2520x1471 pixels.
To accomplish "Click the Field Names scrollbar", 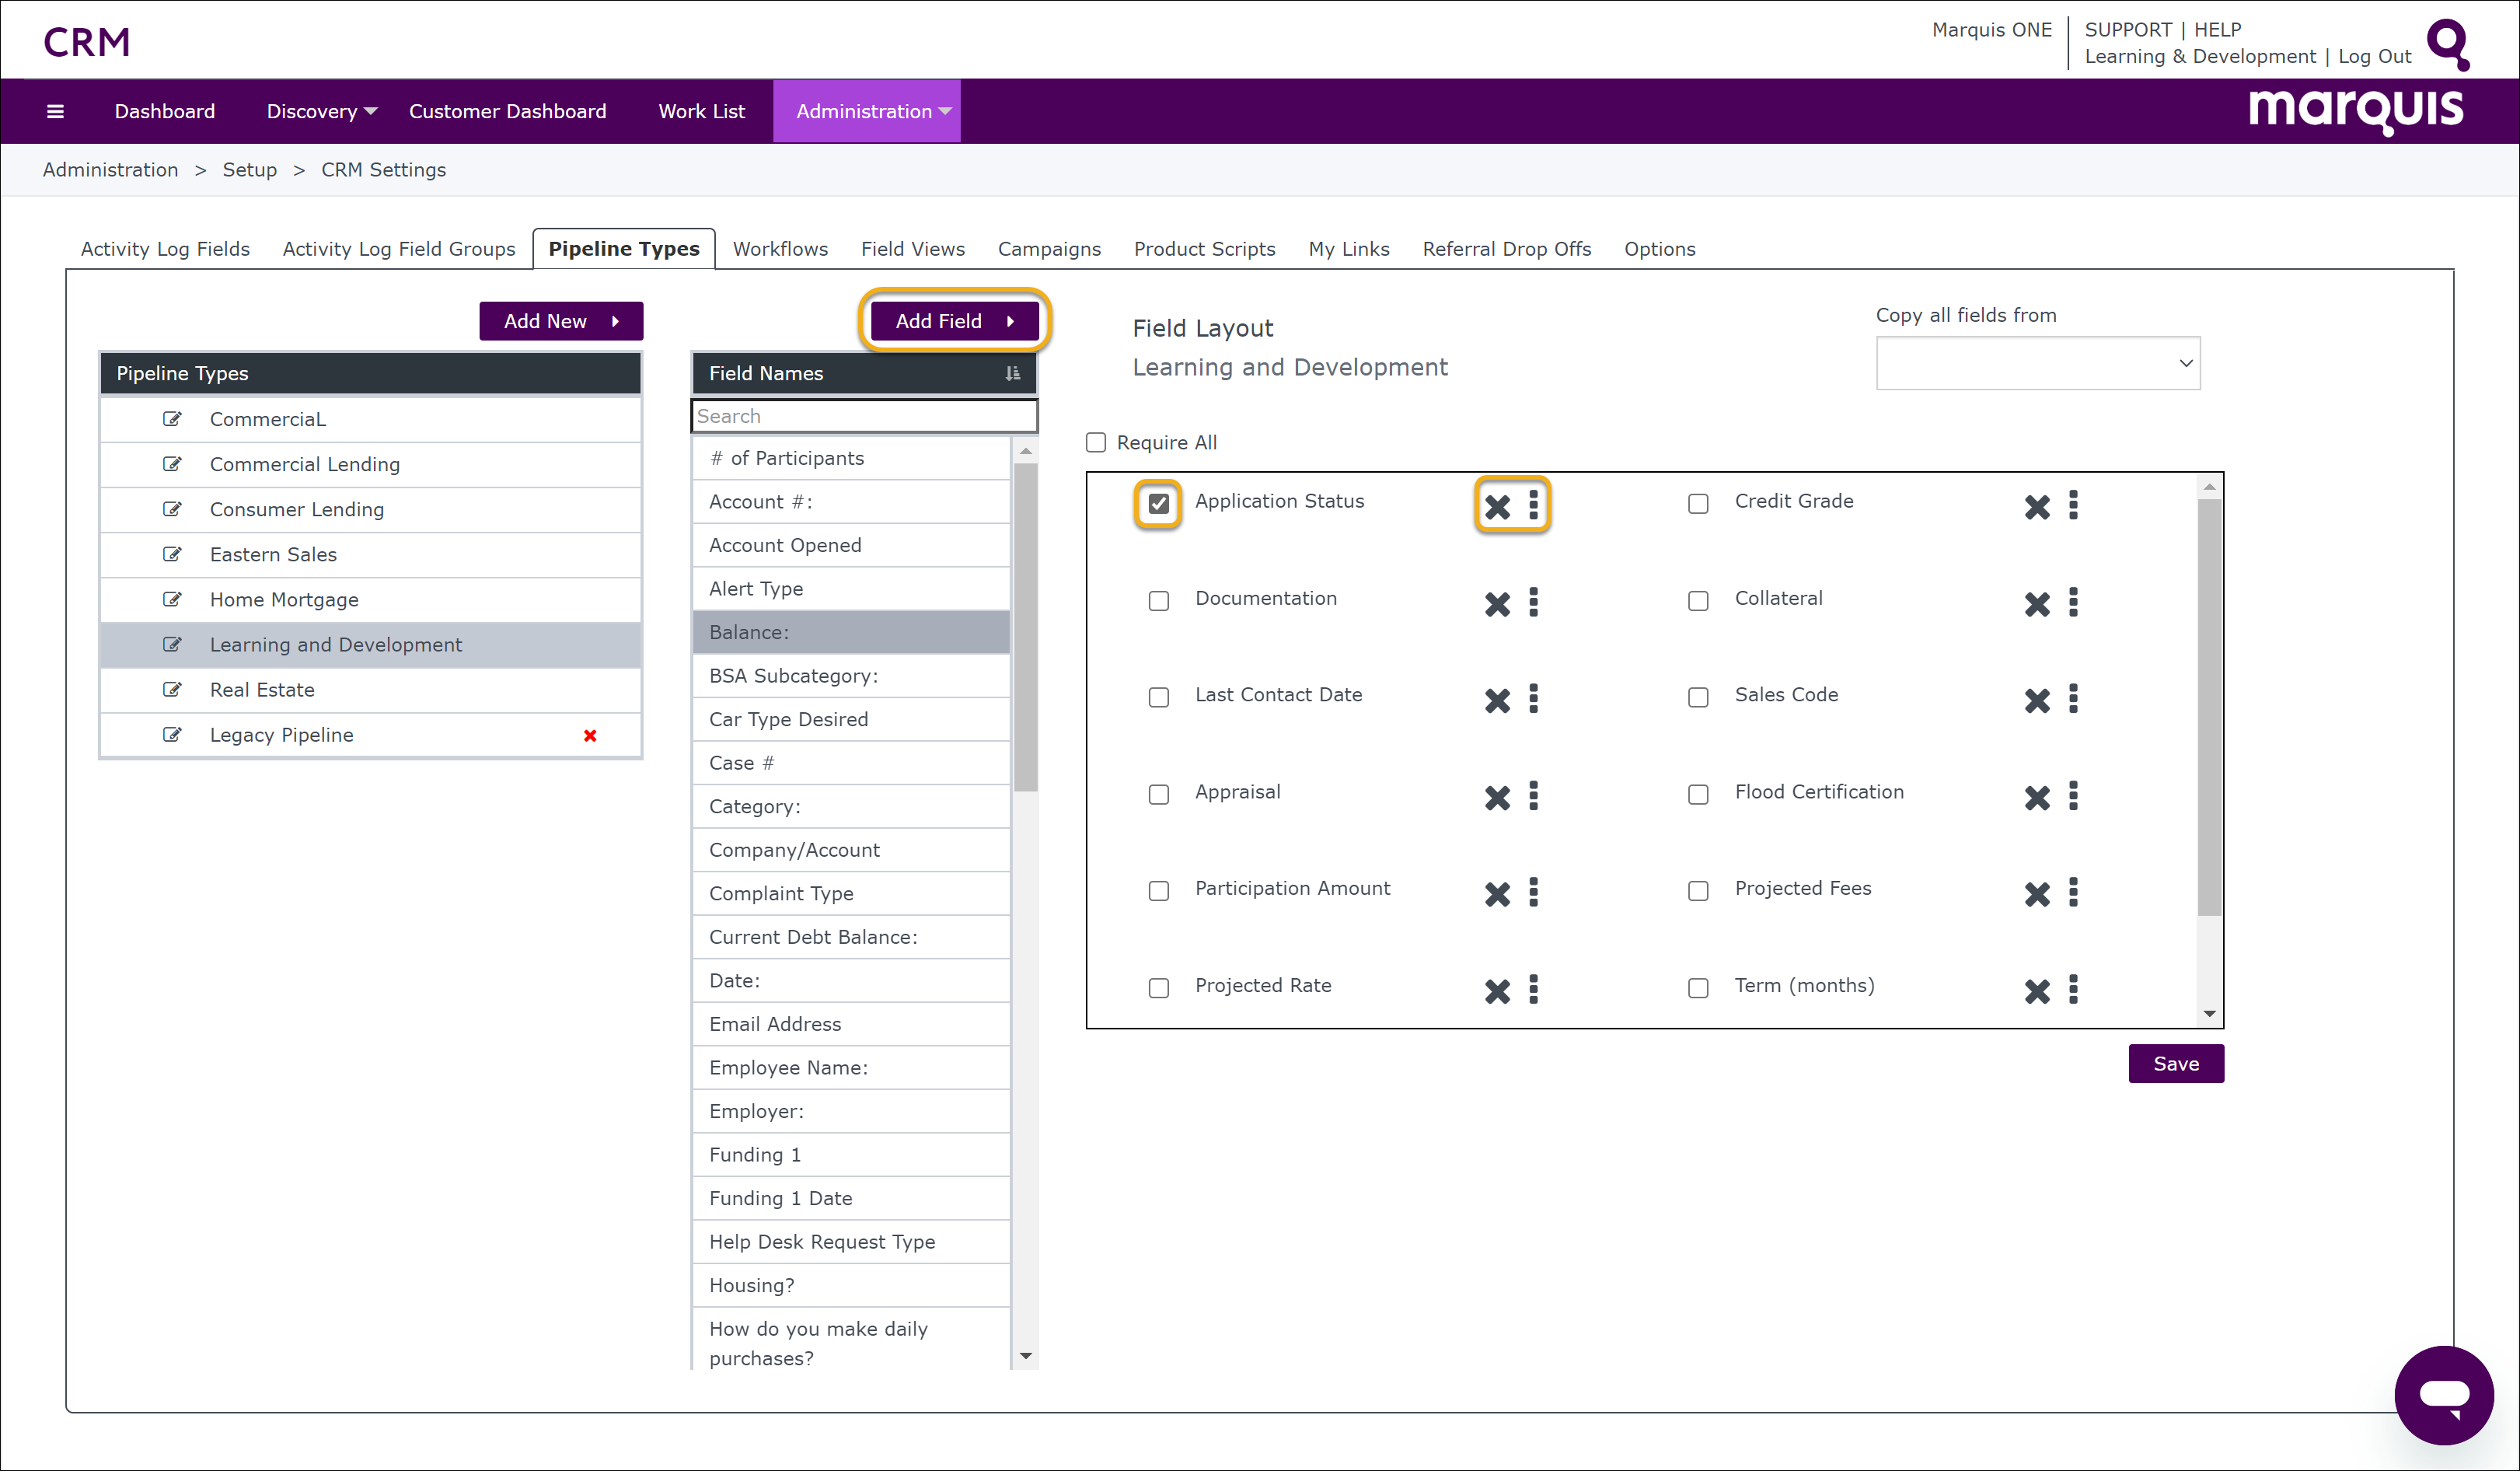I will point(1025,626).
